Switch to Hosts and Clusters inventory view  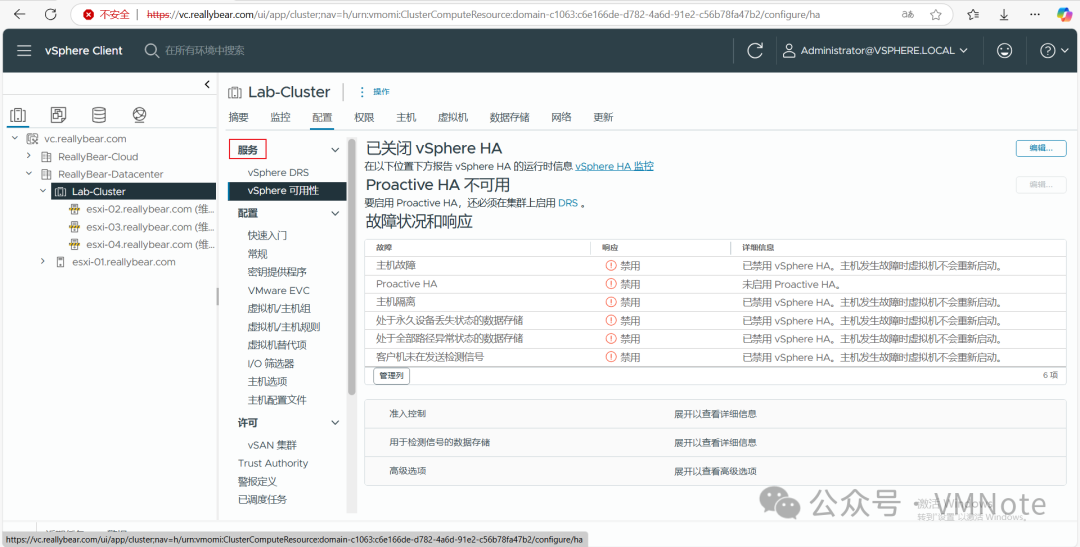[x=19, y=114]
